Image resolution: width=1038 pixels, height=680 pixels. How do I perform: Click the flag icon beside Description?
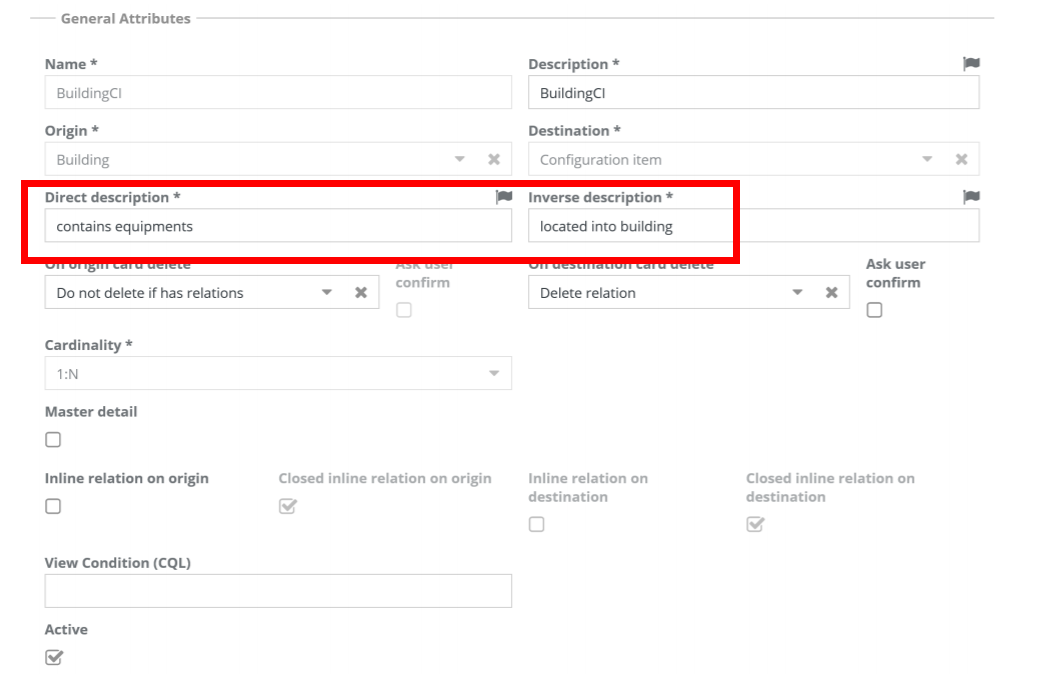coord(970,64)
